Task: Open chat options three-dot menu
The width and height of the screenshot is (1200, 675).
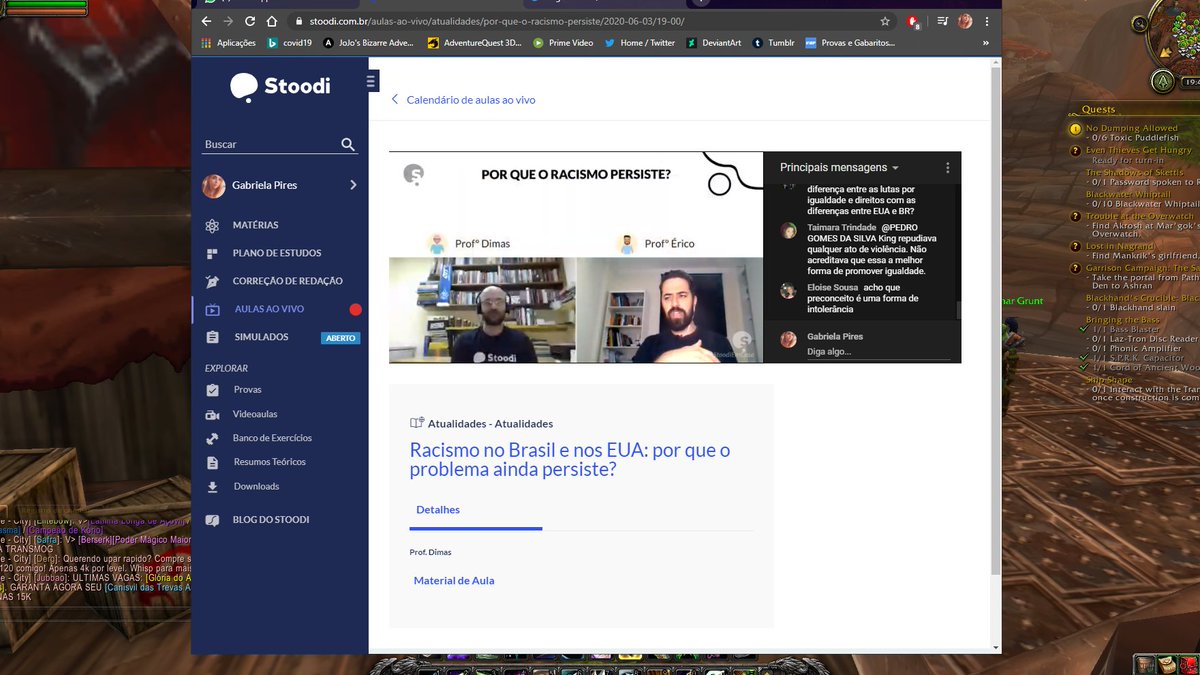Action: tap(948, 168)
